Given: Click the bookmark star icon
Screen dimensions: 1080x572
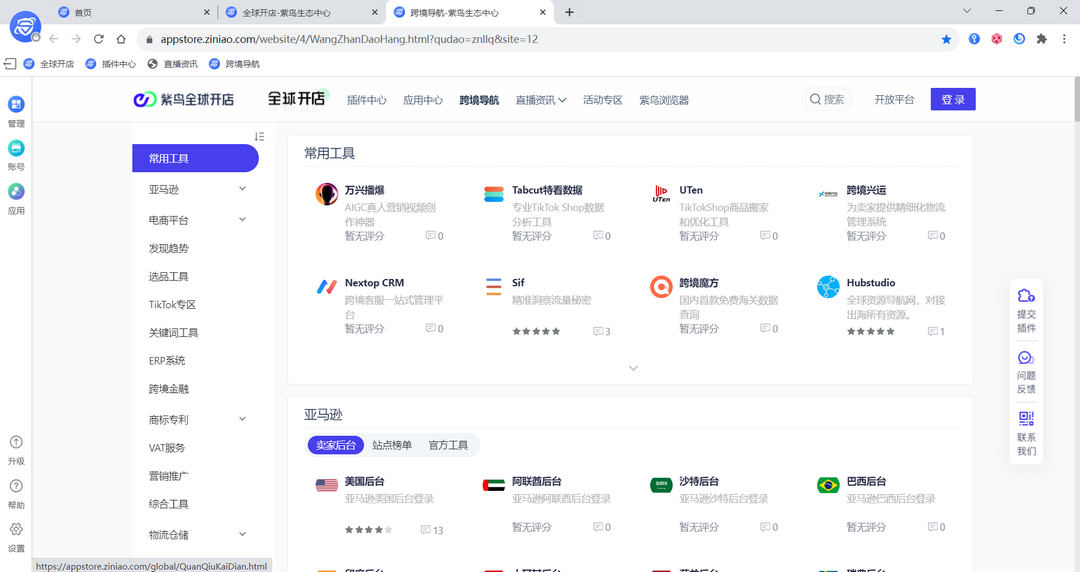Looking at the screenshot, I should coord(946,39).
